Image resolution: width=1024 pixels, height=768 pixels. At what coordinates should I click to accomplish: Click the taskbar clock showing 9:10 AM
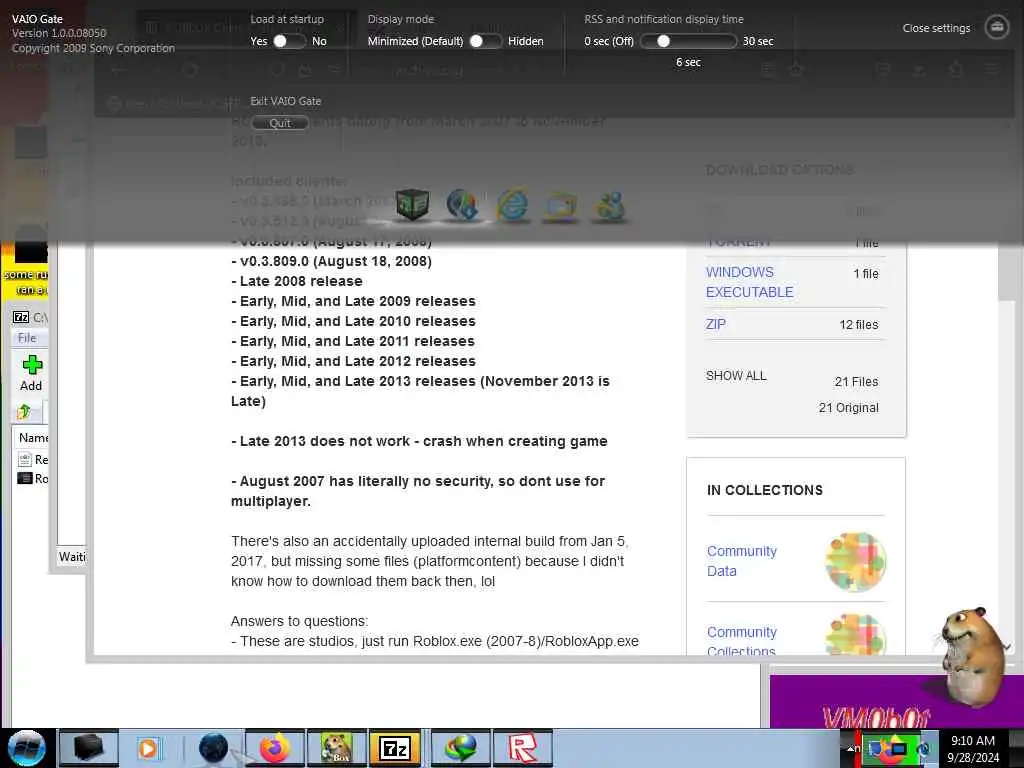(973, 748)
